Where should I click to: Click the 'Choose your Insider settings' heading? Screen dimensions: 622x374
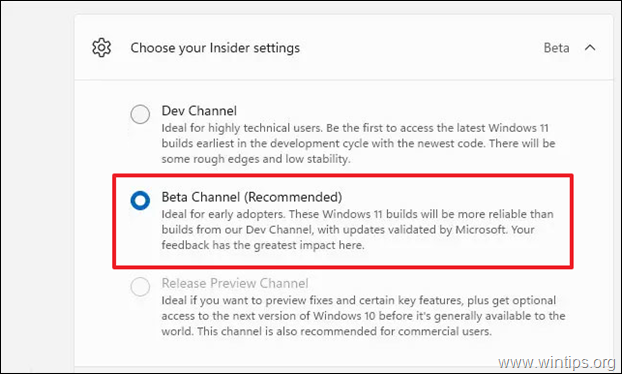click(215, 48)
